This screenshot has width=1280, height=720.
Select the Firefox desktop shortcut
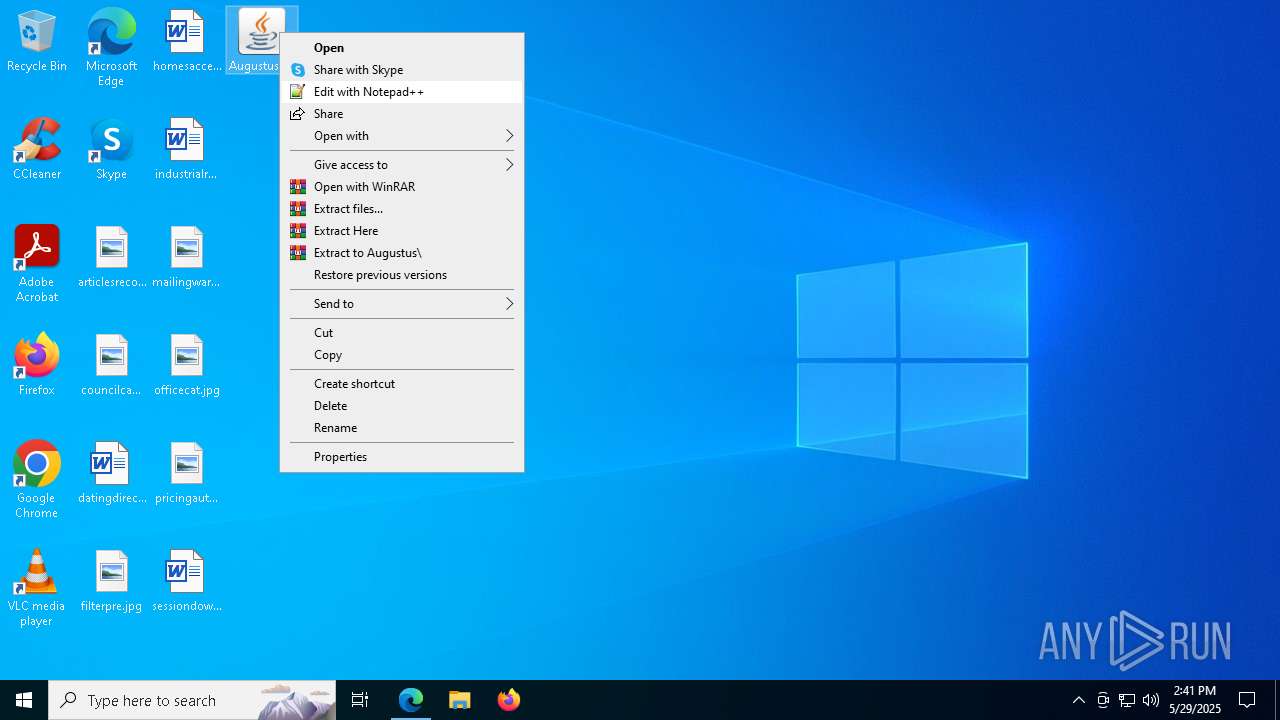tap(37, 366)
